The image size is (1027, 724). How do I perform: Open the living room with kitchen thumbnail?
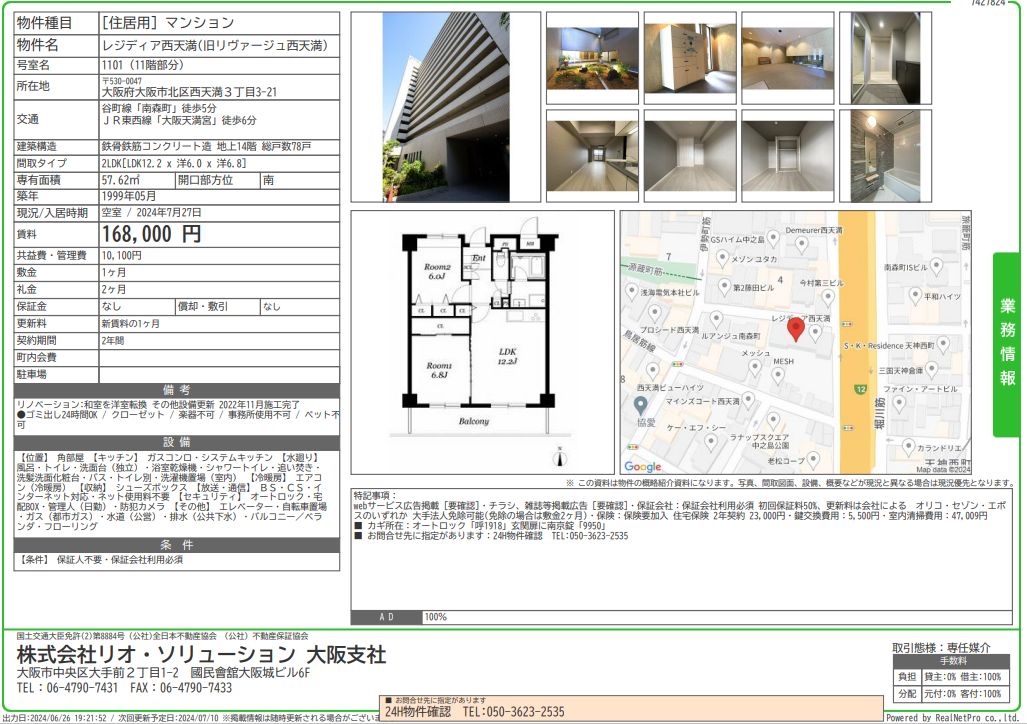[592, 156]
